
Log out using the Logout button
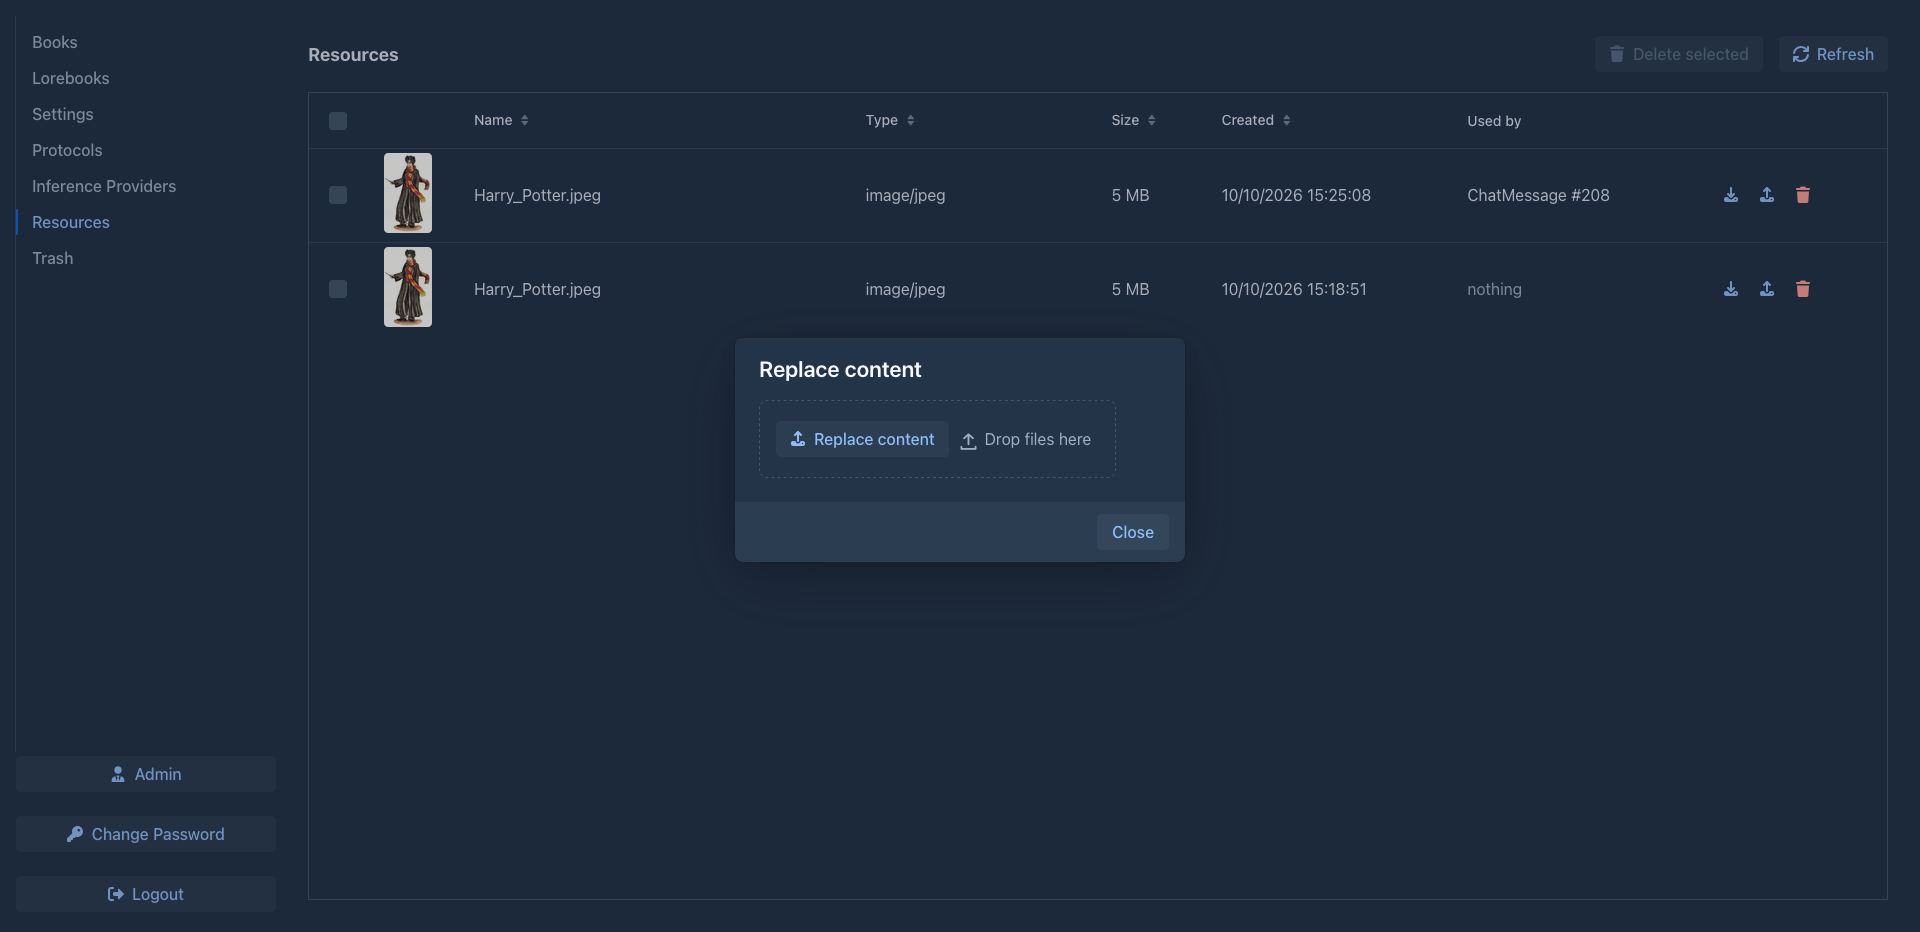(146, 894)
